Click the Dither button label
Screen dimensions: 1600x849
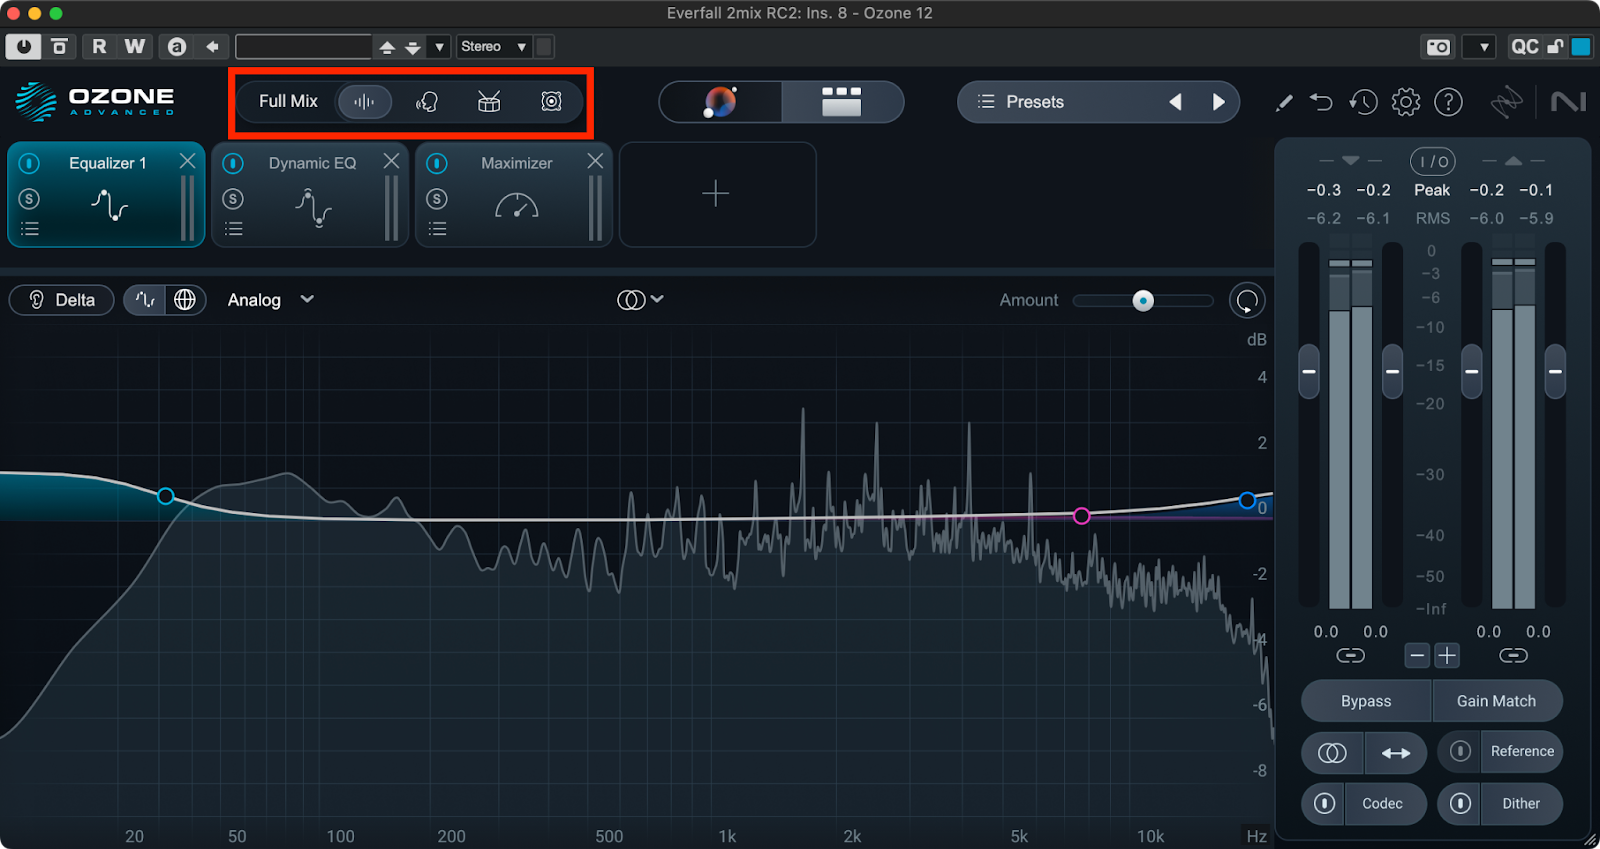[1521, 803]
